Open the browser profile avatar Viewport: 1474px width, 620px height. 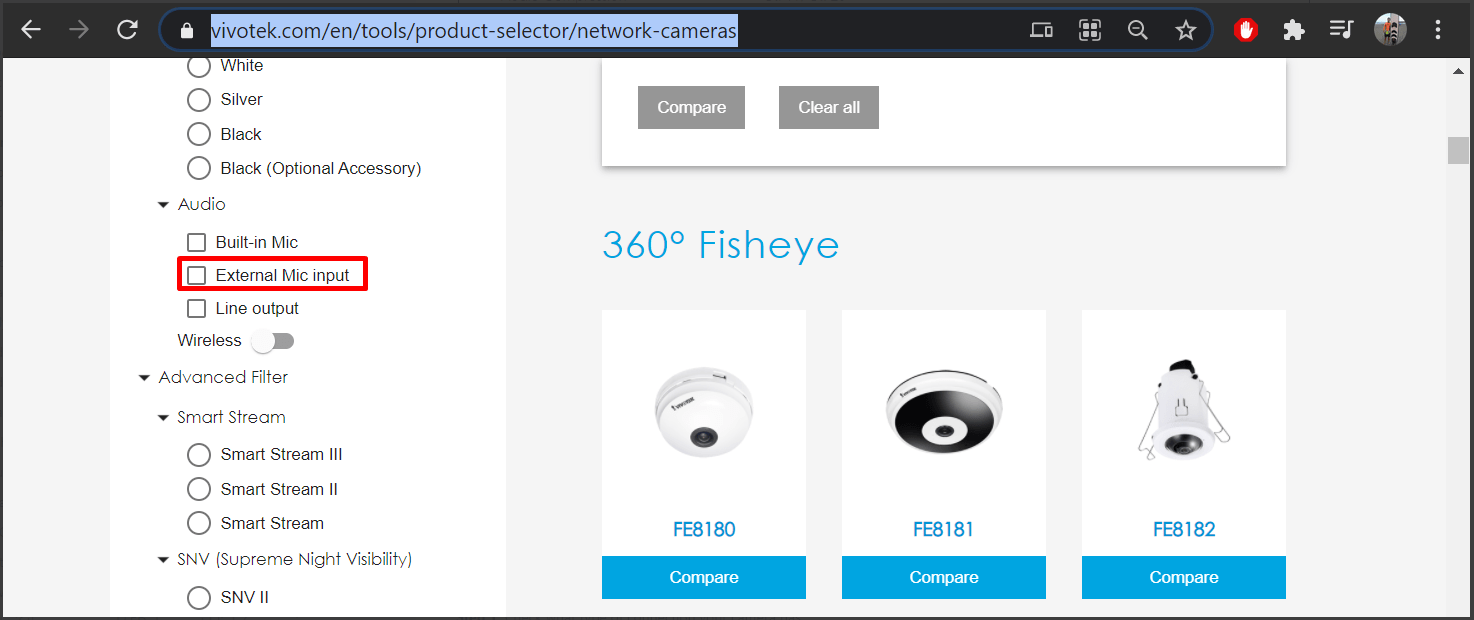[x=1390, y=29]
